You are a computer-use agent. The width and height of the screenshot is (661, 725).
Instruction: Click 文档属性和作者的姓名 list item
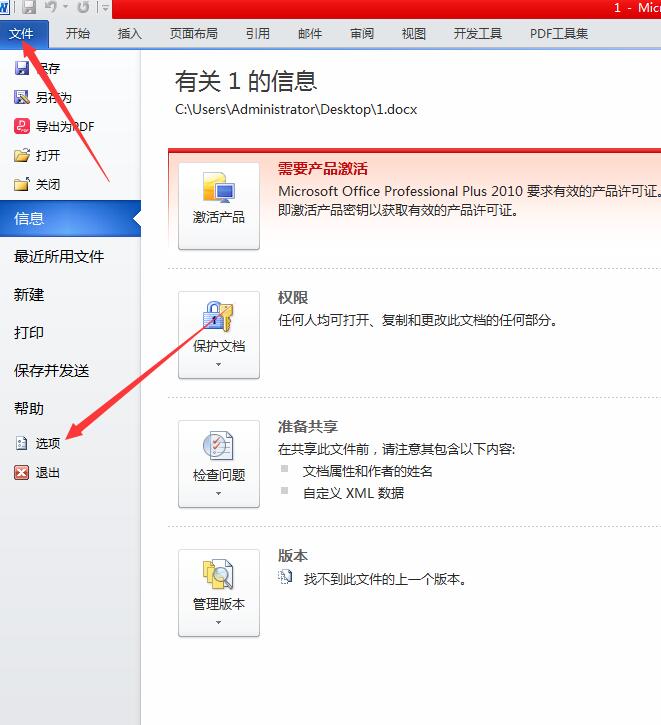[x=367, y=471]
